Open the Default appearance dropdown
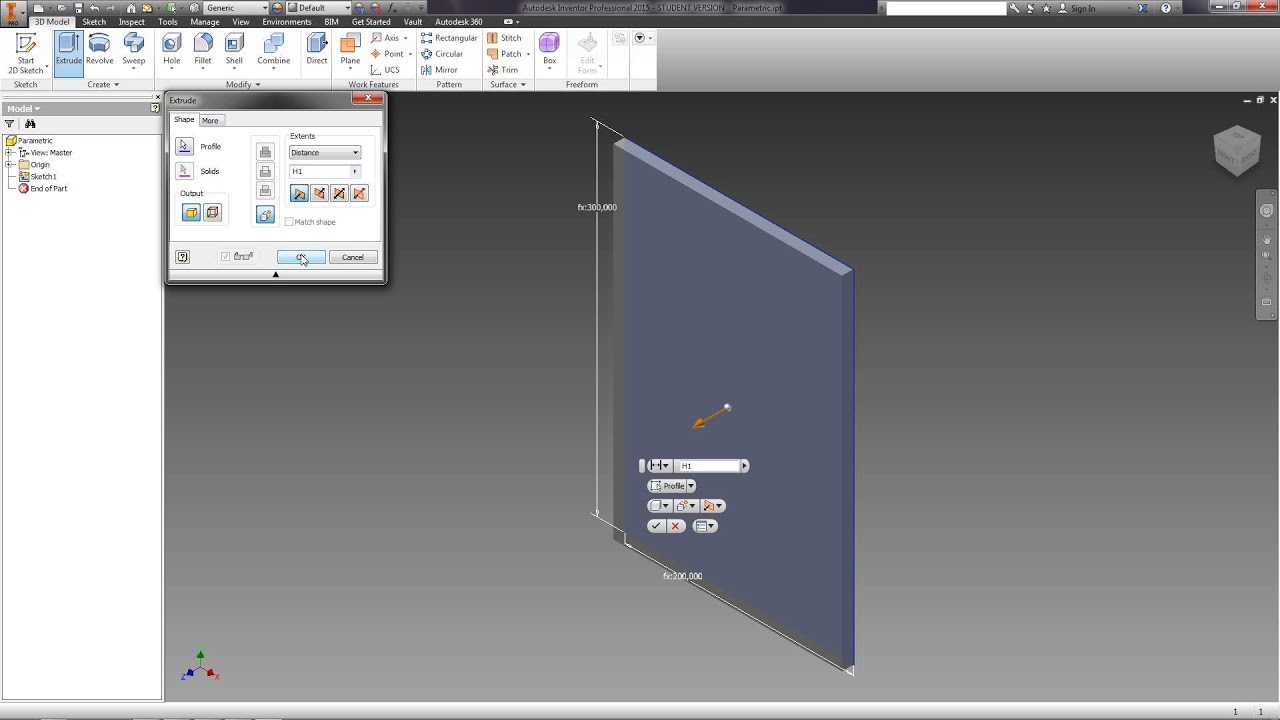The height and width of the screenshot is (720, 1280). (x=325, y=8)
